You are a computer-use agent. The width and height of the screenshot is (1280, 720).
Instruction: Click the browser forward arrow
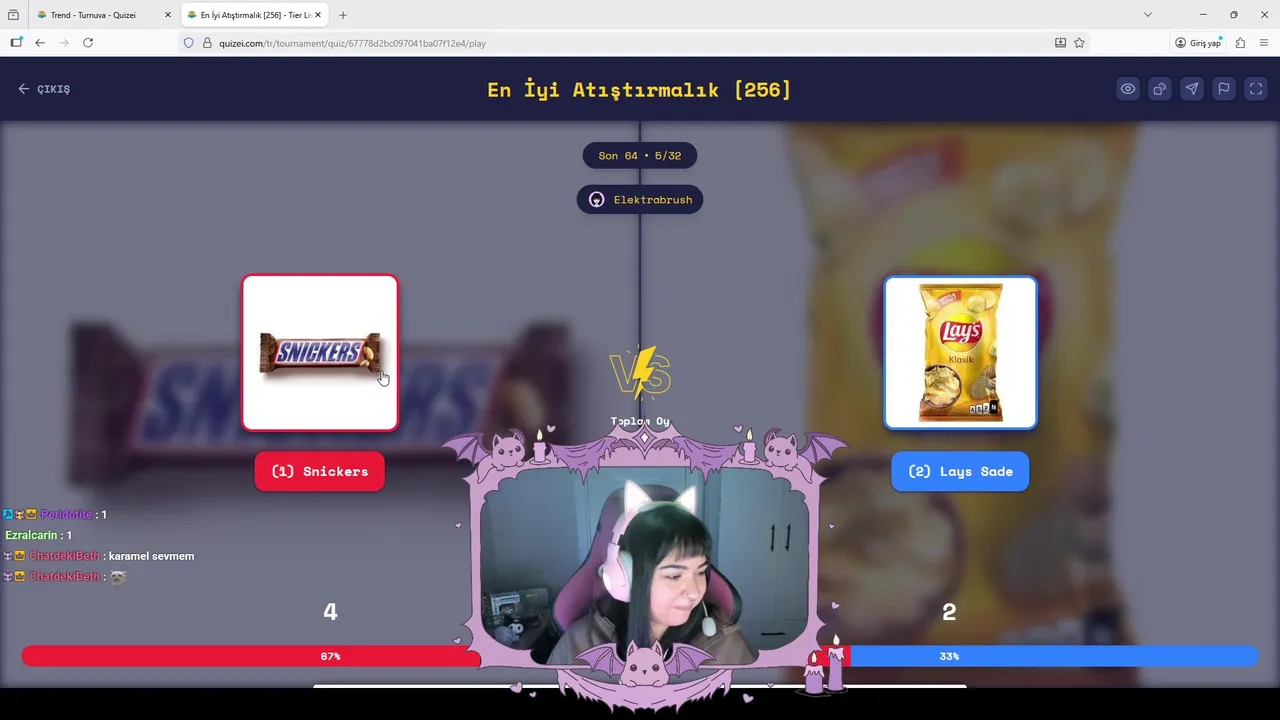pos(64,43)
